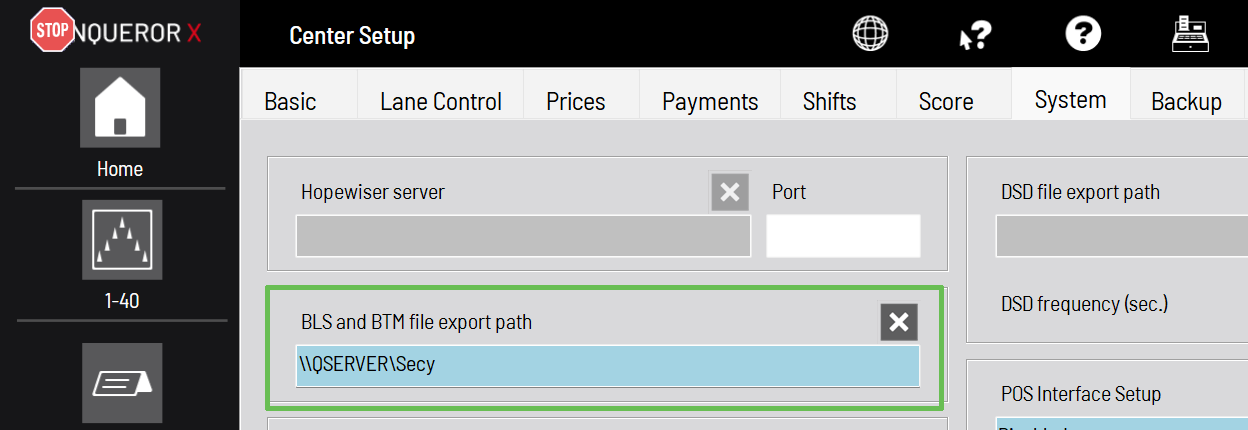Viewport: 1248px width, 430px height.
Task: Open the Lane Control tab
Action: click(x=441, y=101)
